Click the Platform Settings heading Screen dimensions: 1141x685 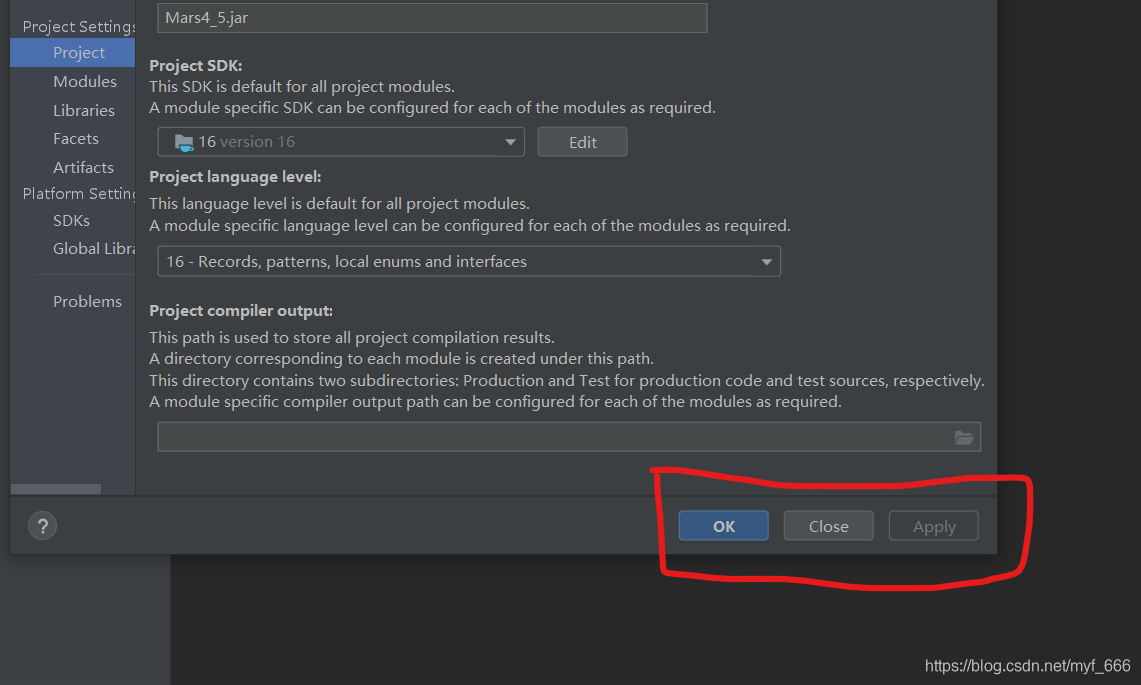point(79,194)
